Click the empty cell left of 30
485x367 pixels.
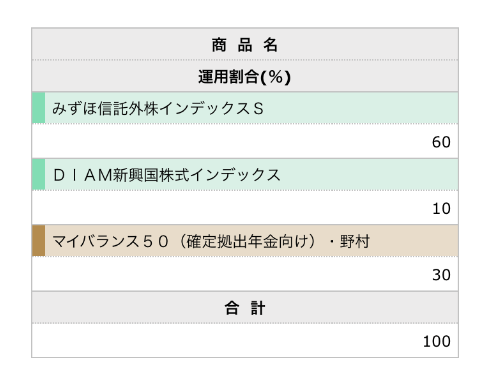pos(230,274)
